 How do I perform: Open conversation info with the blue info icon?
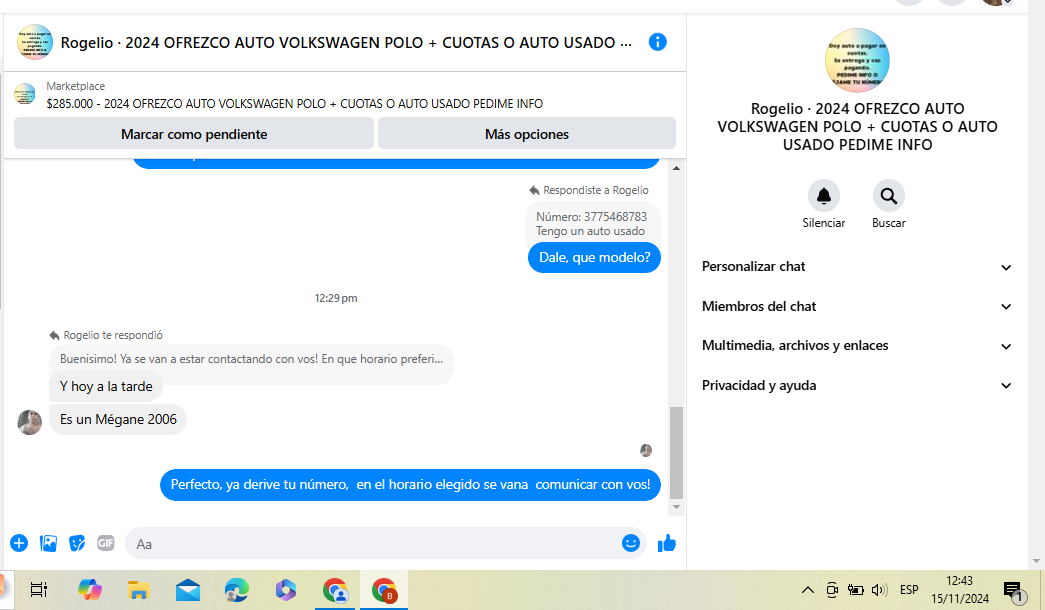pos(657,42)
